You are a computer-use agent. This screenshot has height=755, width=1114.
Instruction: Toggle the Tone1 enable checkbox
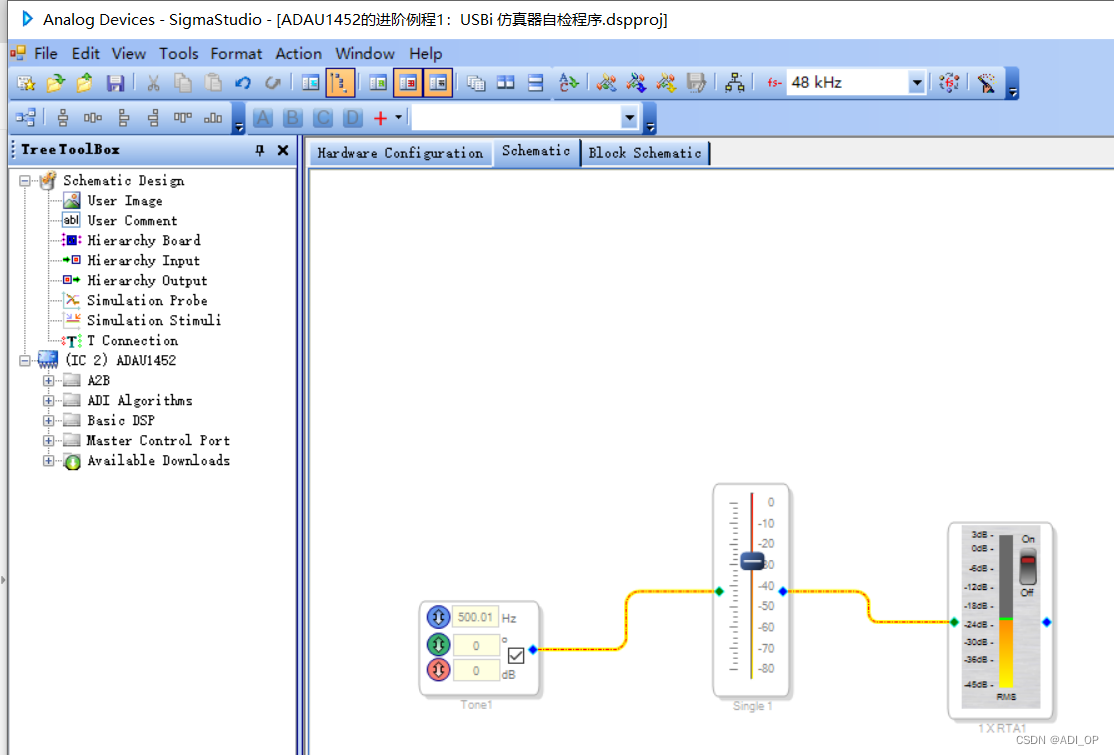[516, 655]
